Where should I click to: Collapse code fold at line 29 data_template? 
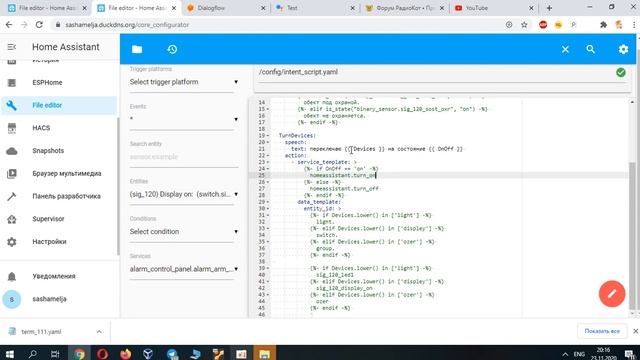click(268, 202)
